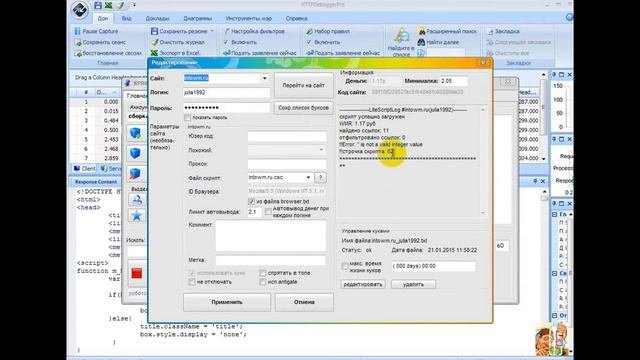This screenshot has width=640, height=360.
Task: Click the red stop square icon
Action: (137, 273)
